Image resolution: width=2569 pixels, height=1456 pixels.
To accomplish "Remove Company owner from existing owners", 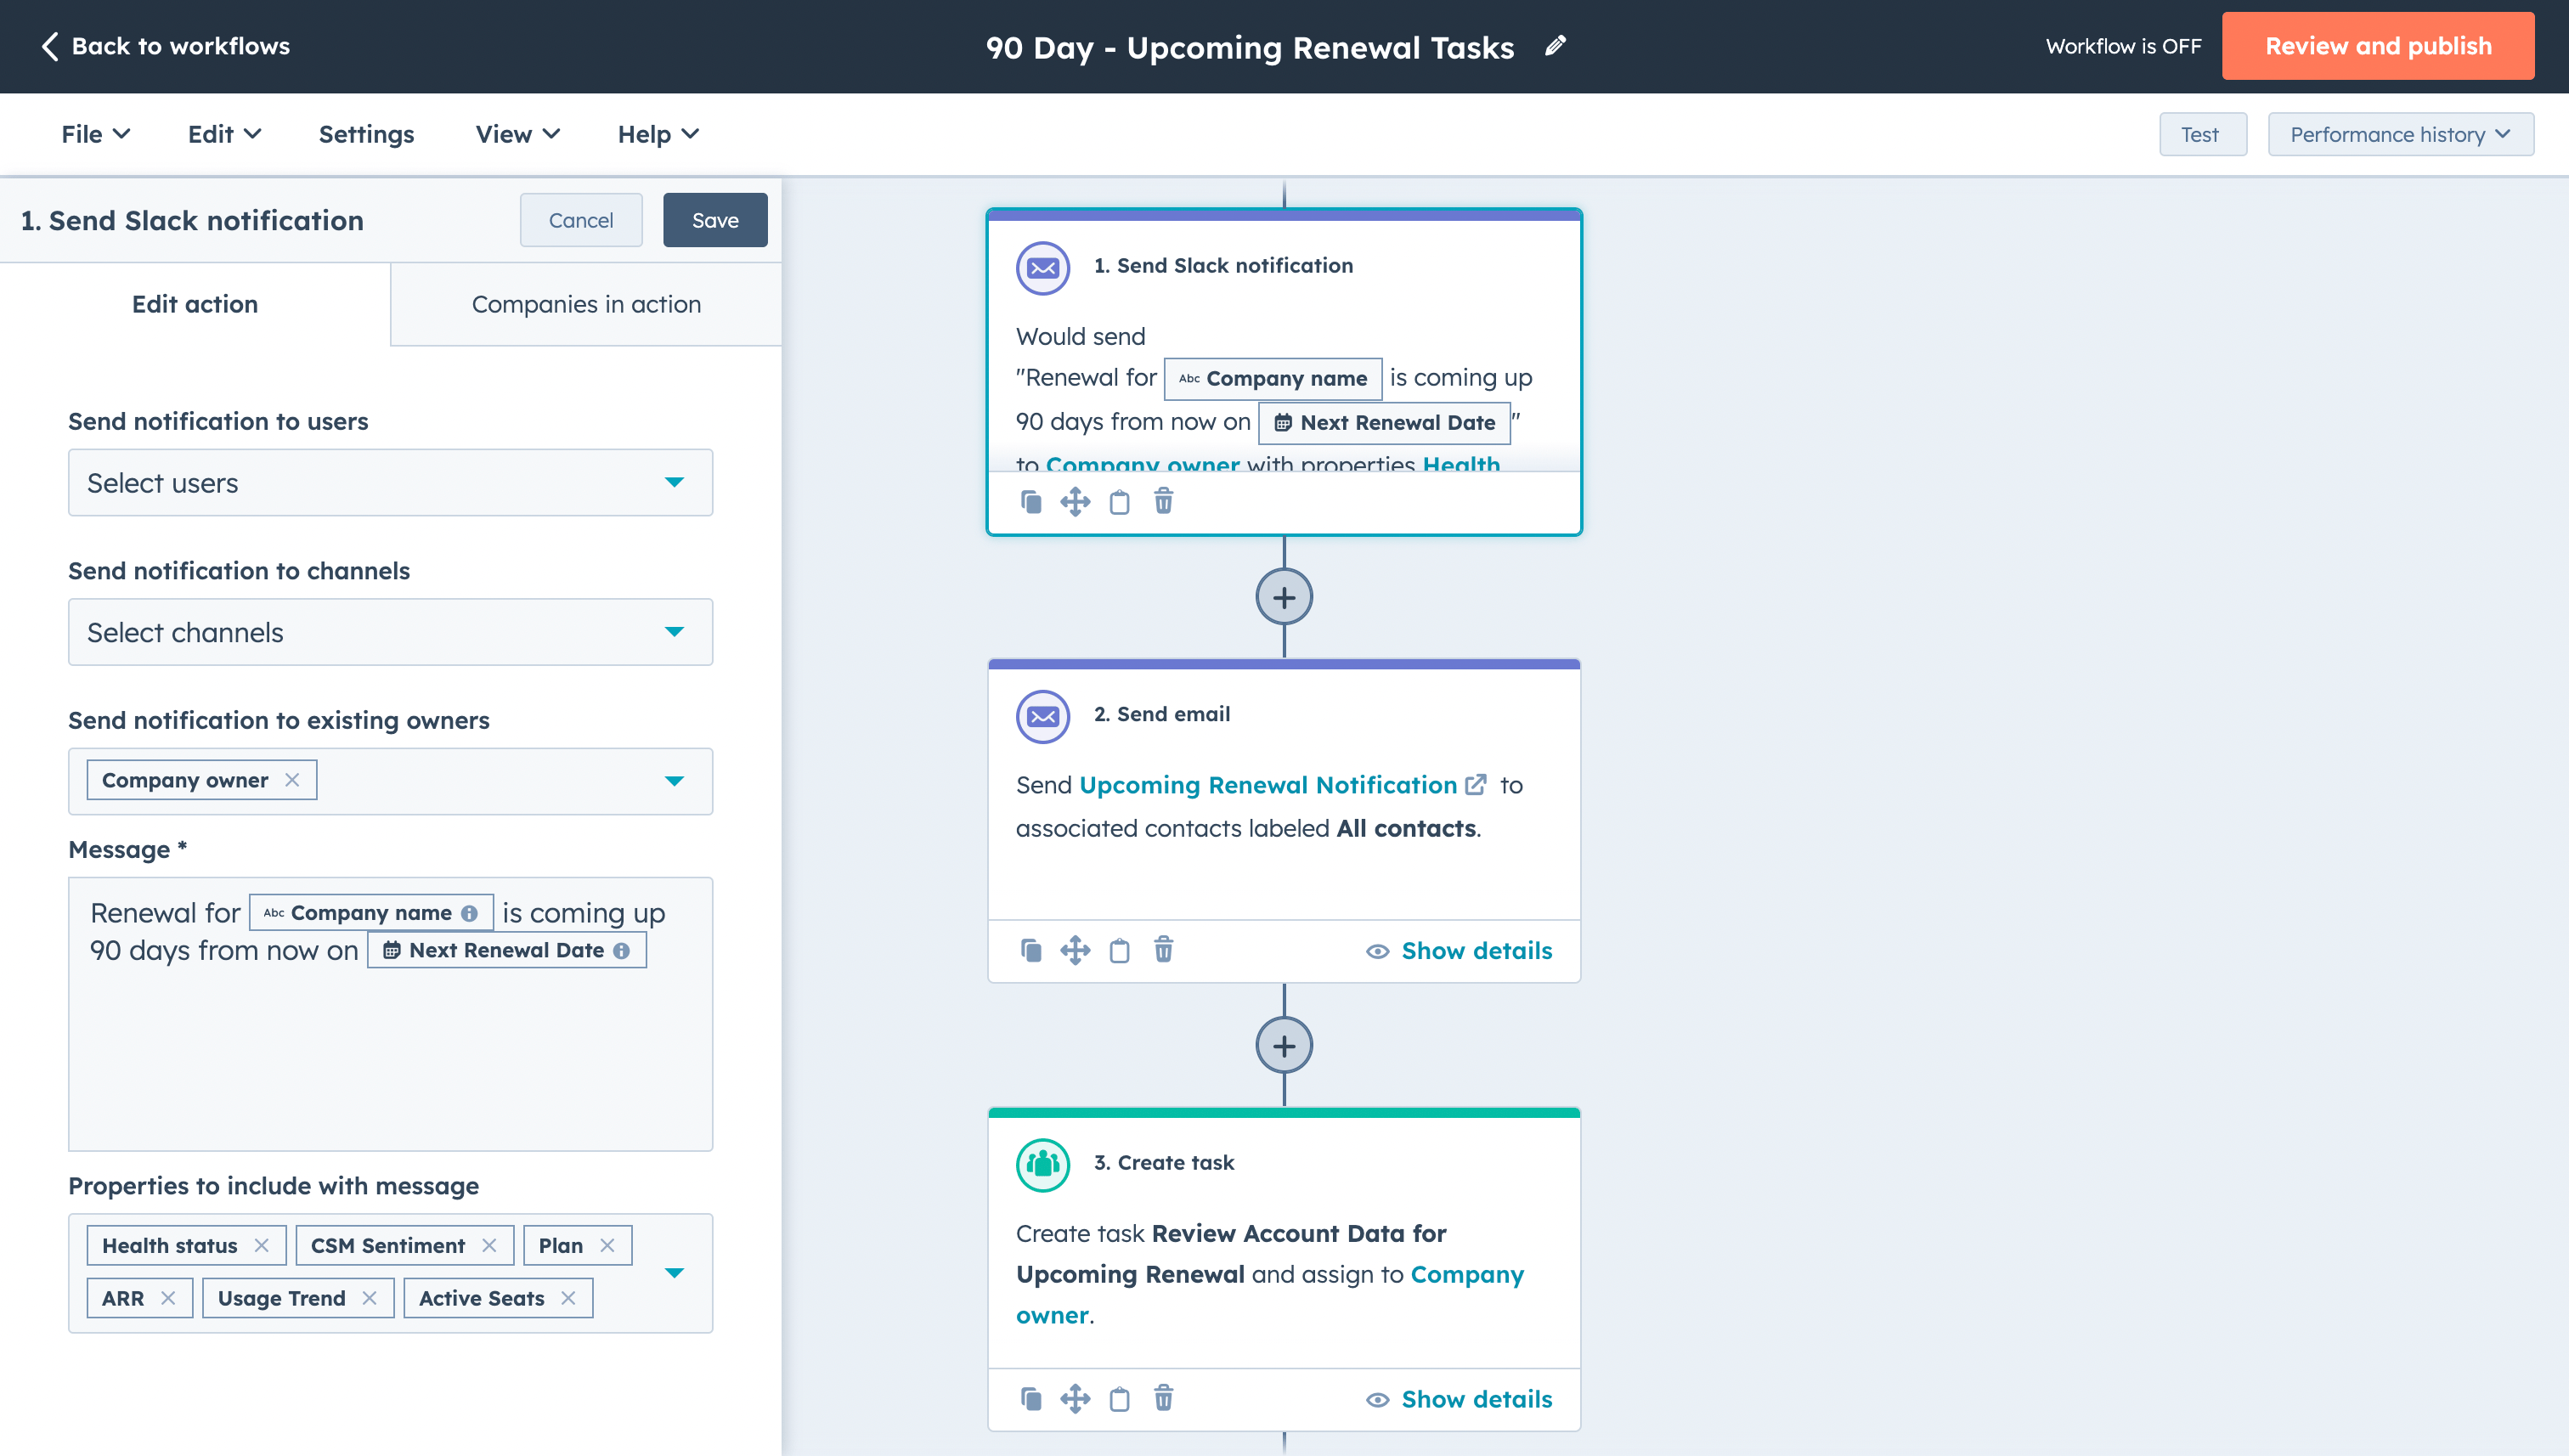I will point(292,780).
